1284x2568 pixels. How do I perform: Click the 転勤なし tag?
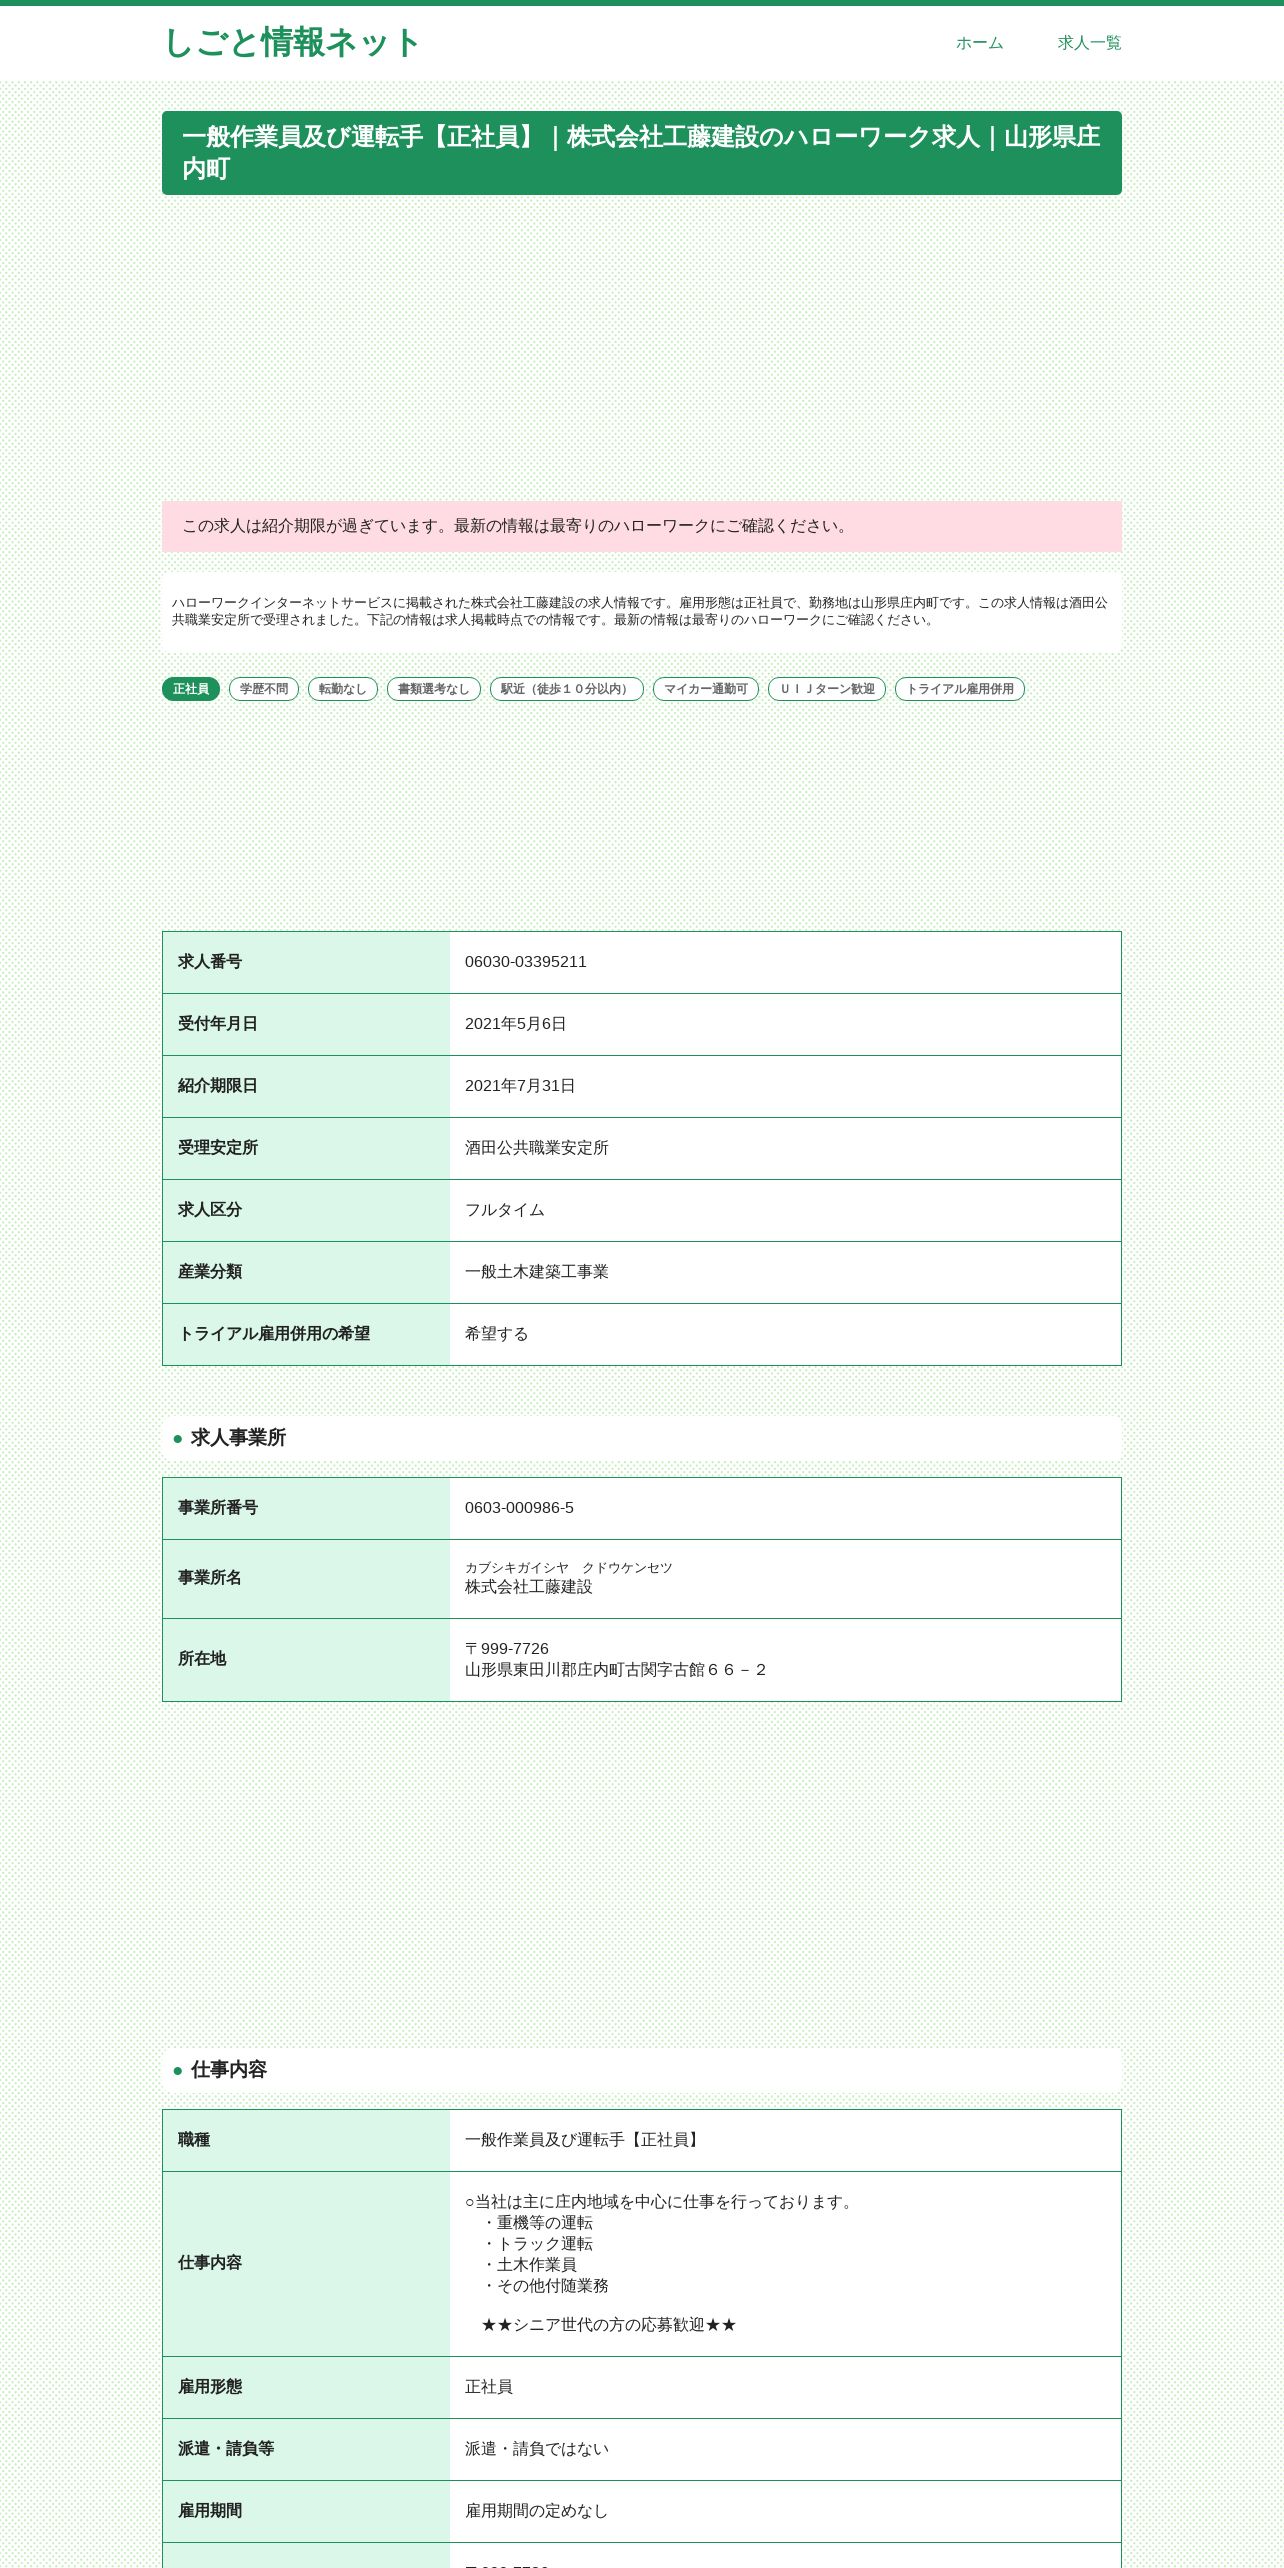coord(343,689)
